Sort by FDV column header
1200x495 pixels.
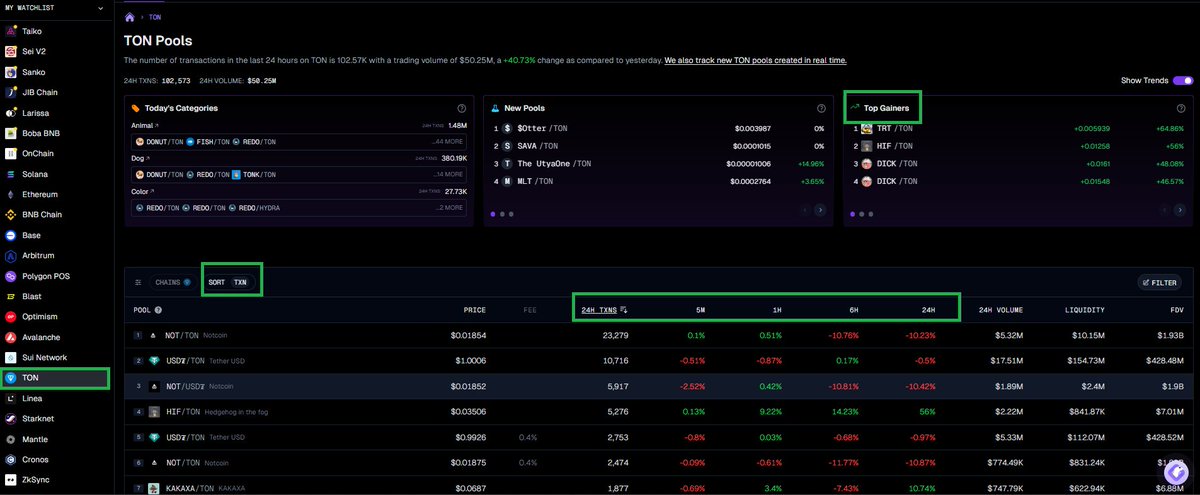tap(1176, 310)
